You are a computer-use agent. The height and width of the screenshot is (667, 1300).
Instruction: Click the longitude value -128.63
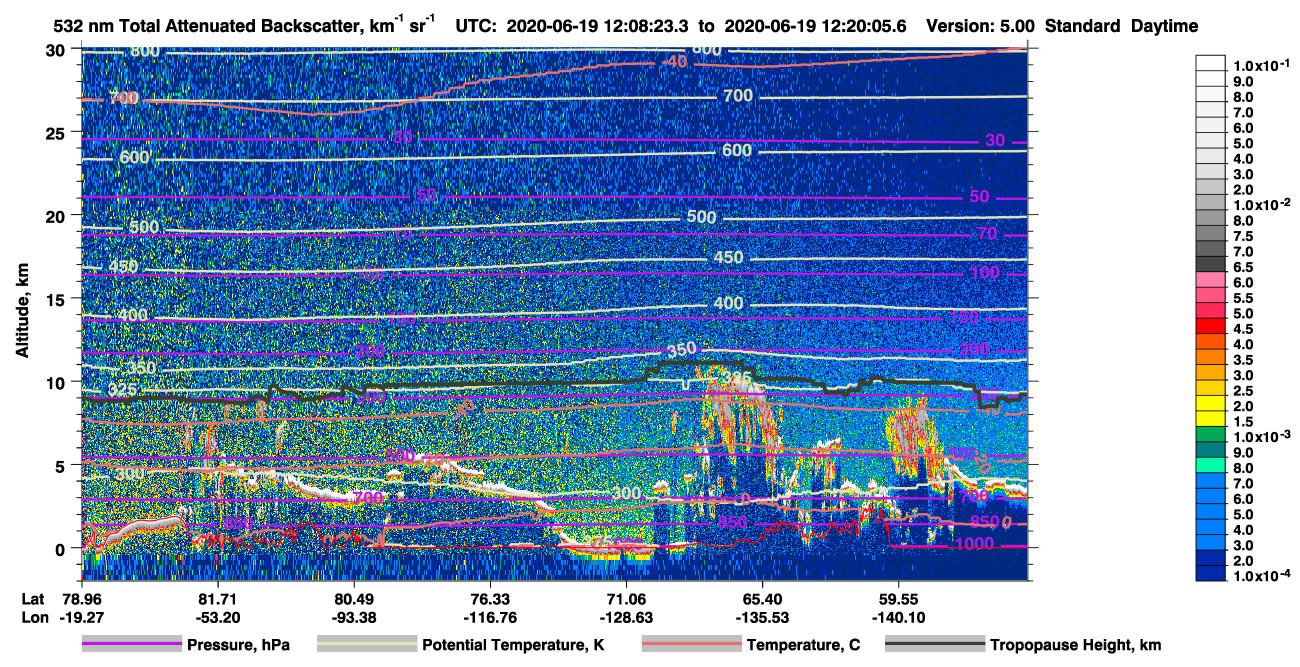click(626, 616)
